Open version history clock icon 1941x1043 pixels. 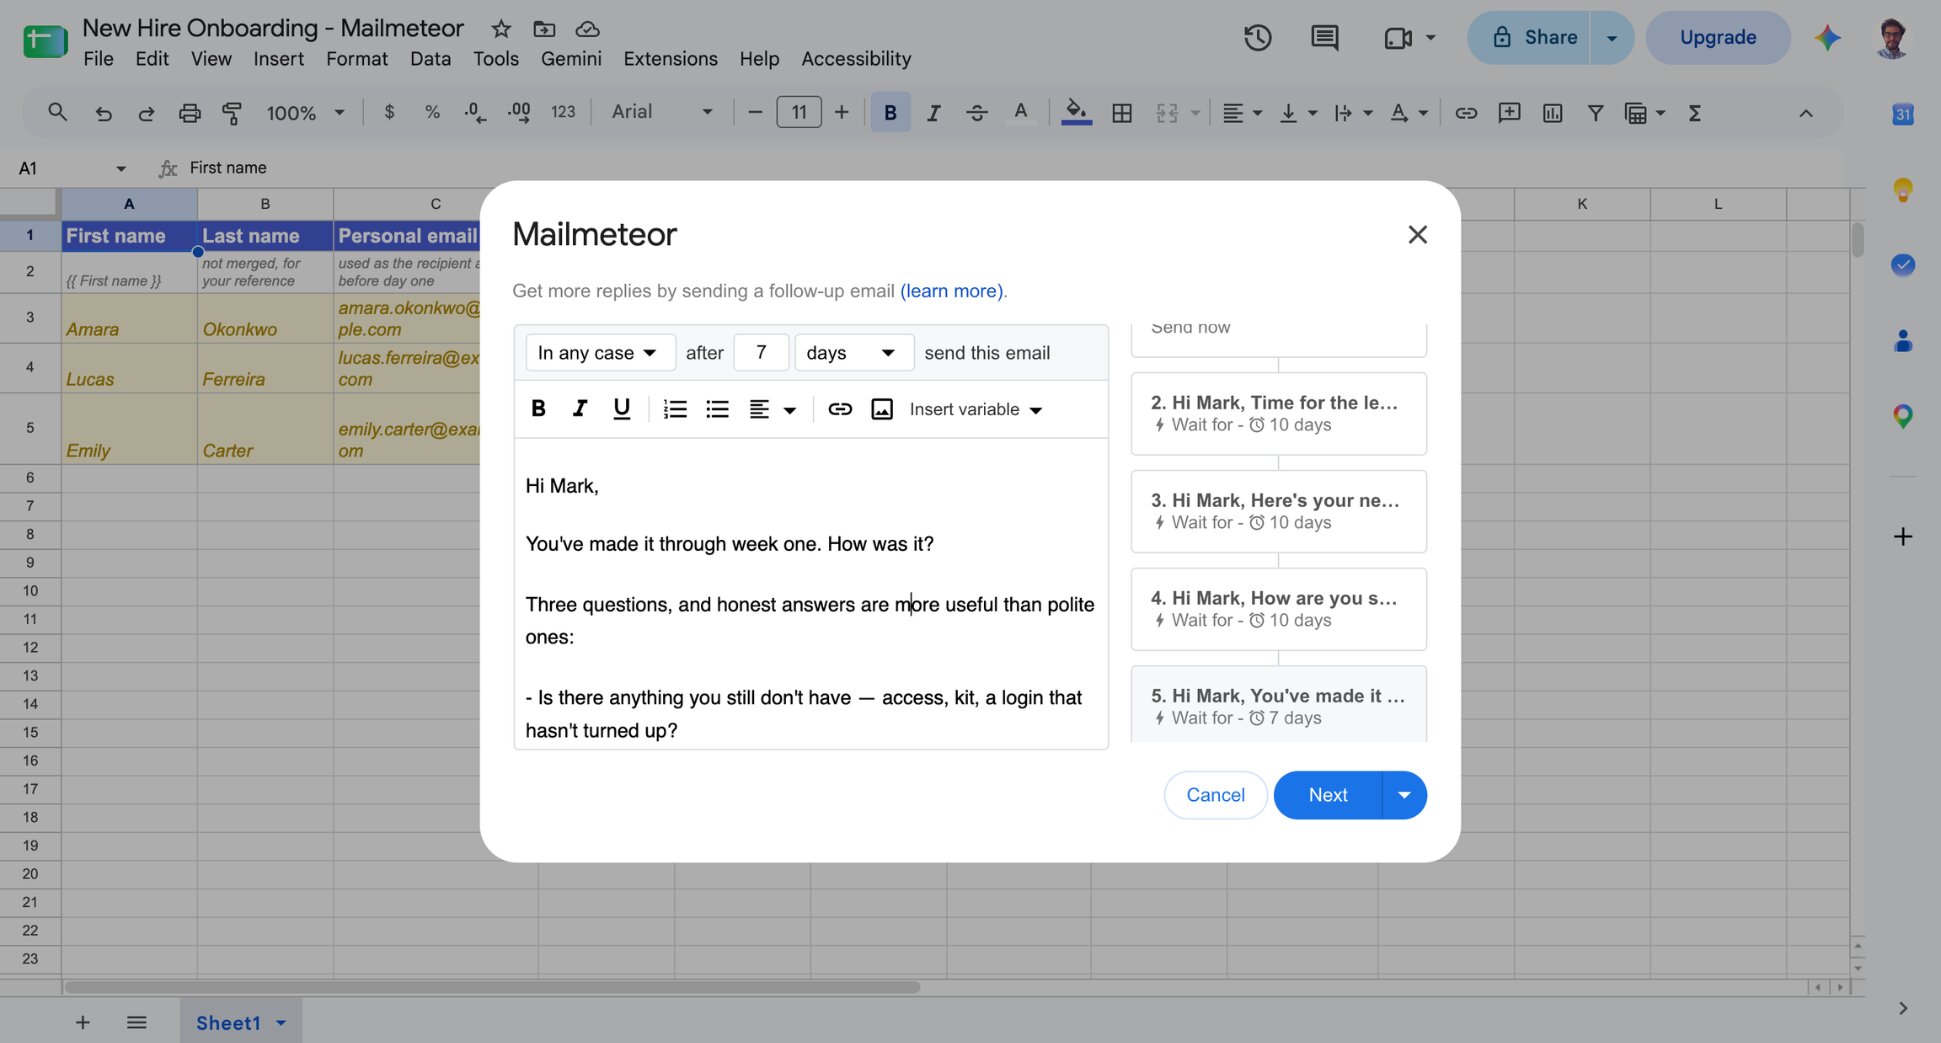[x=1257, y=38]
